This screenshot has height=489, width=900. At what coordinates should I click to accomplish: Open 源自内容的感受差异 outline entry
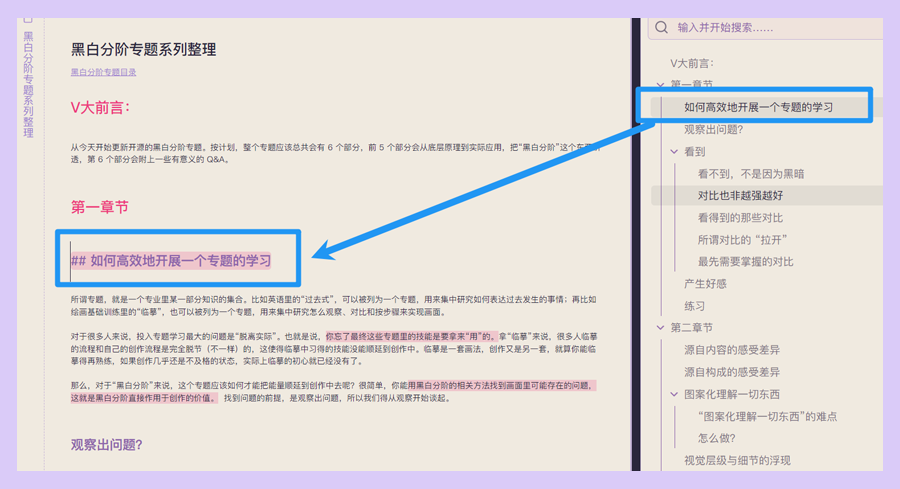click(x=732, y=350)
